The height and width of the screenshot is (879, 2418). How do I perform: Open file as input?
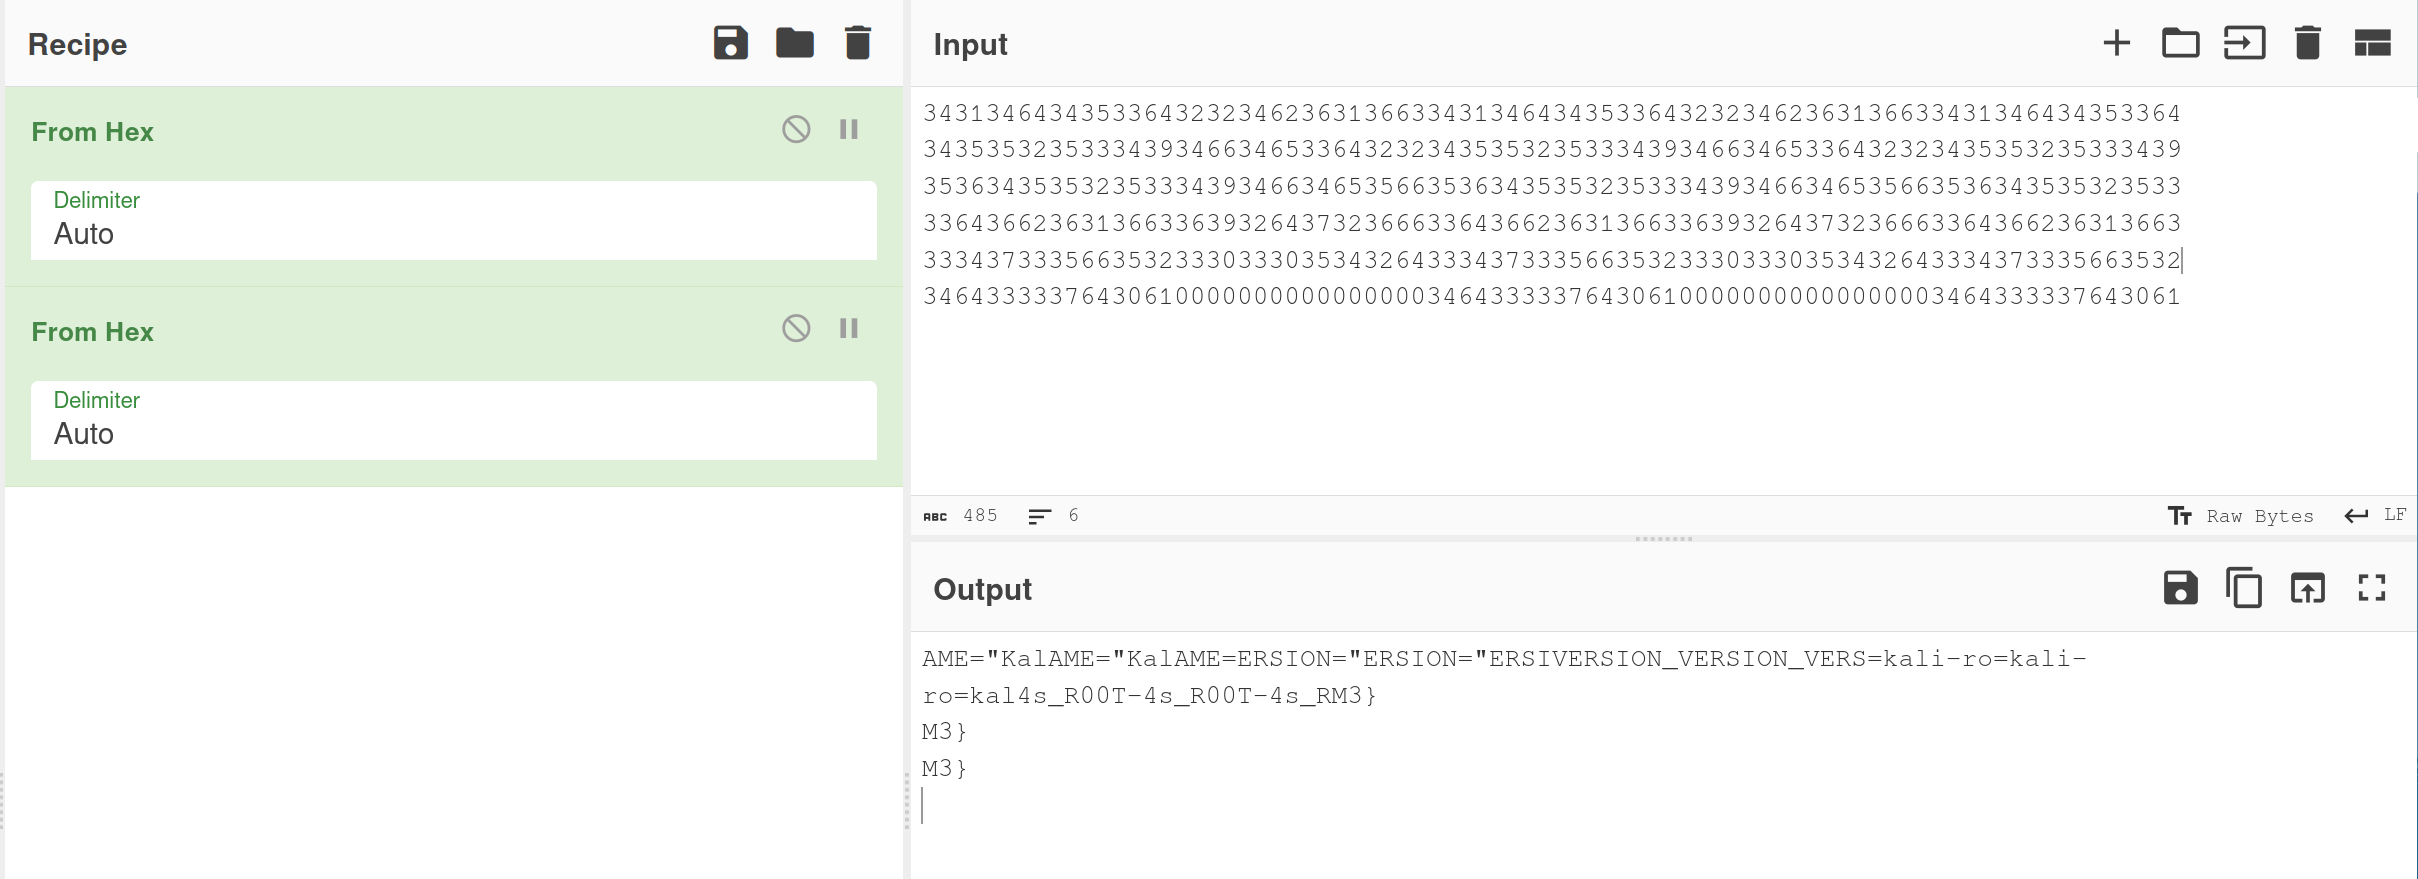[x=2244, y=43]
